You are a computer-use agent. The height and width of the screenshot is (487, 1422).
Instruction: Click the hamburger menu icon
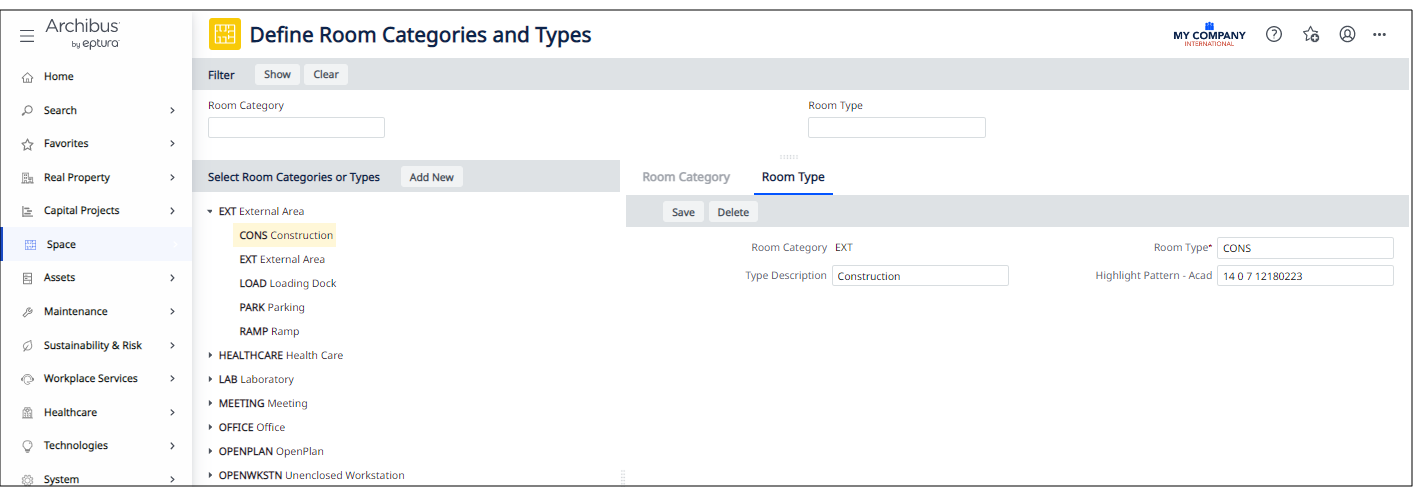tap(27, 36)
